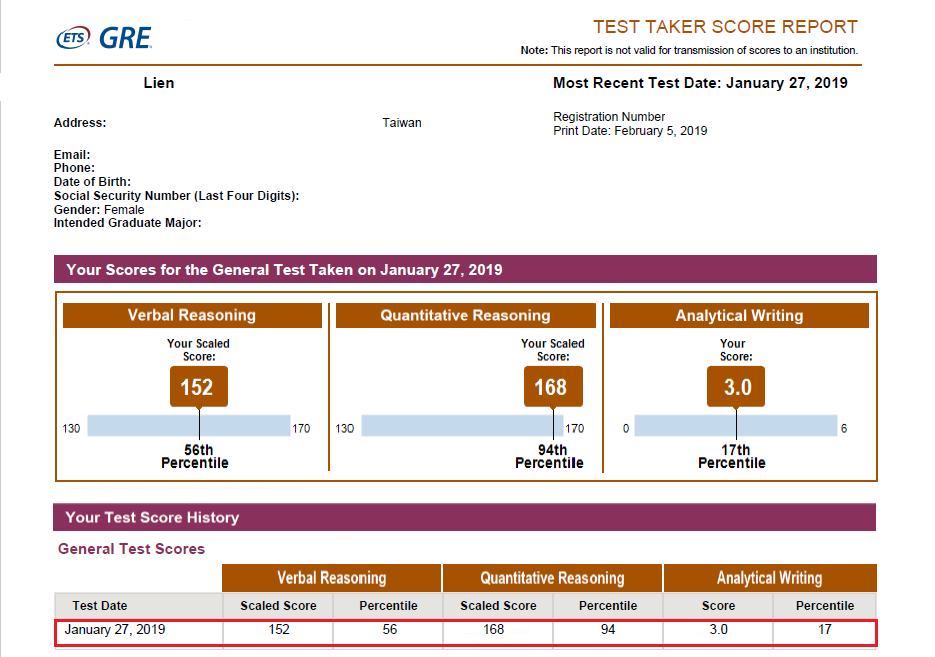This screenshot has width=935, height=657.
Task: Click the Analytical Writing panel header in scores box
Action: 739,315
